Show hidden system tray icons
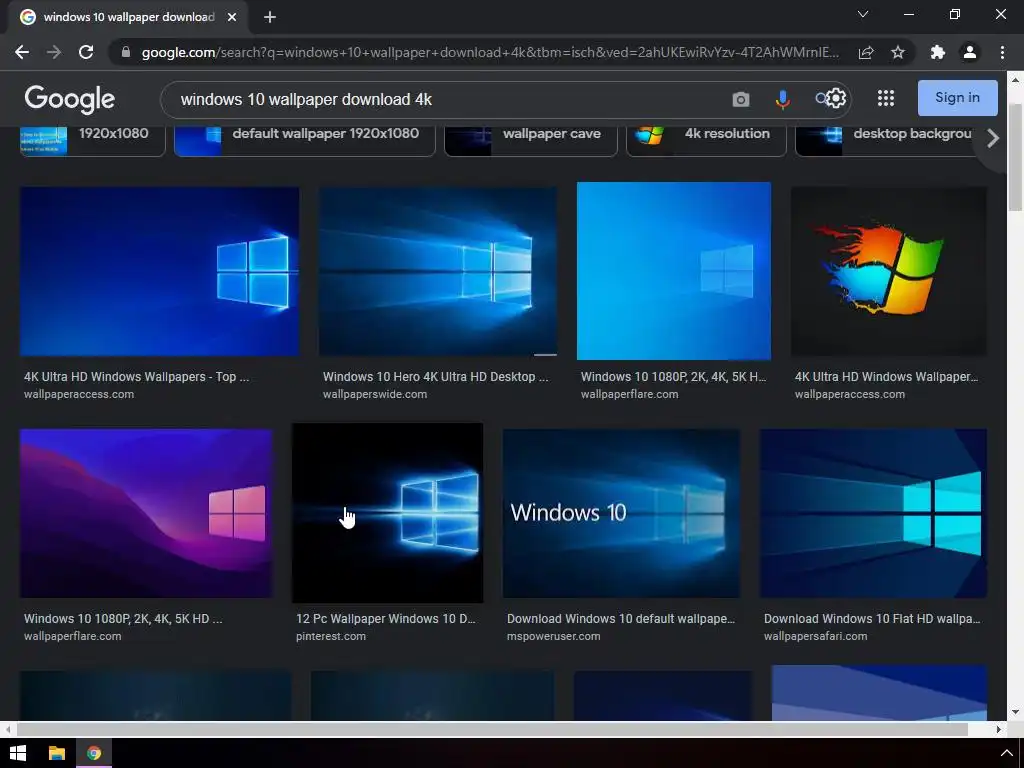The height and width of the screenshot is (768, 1024). pos(1006,753)
